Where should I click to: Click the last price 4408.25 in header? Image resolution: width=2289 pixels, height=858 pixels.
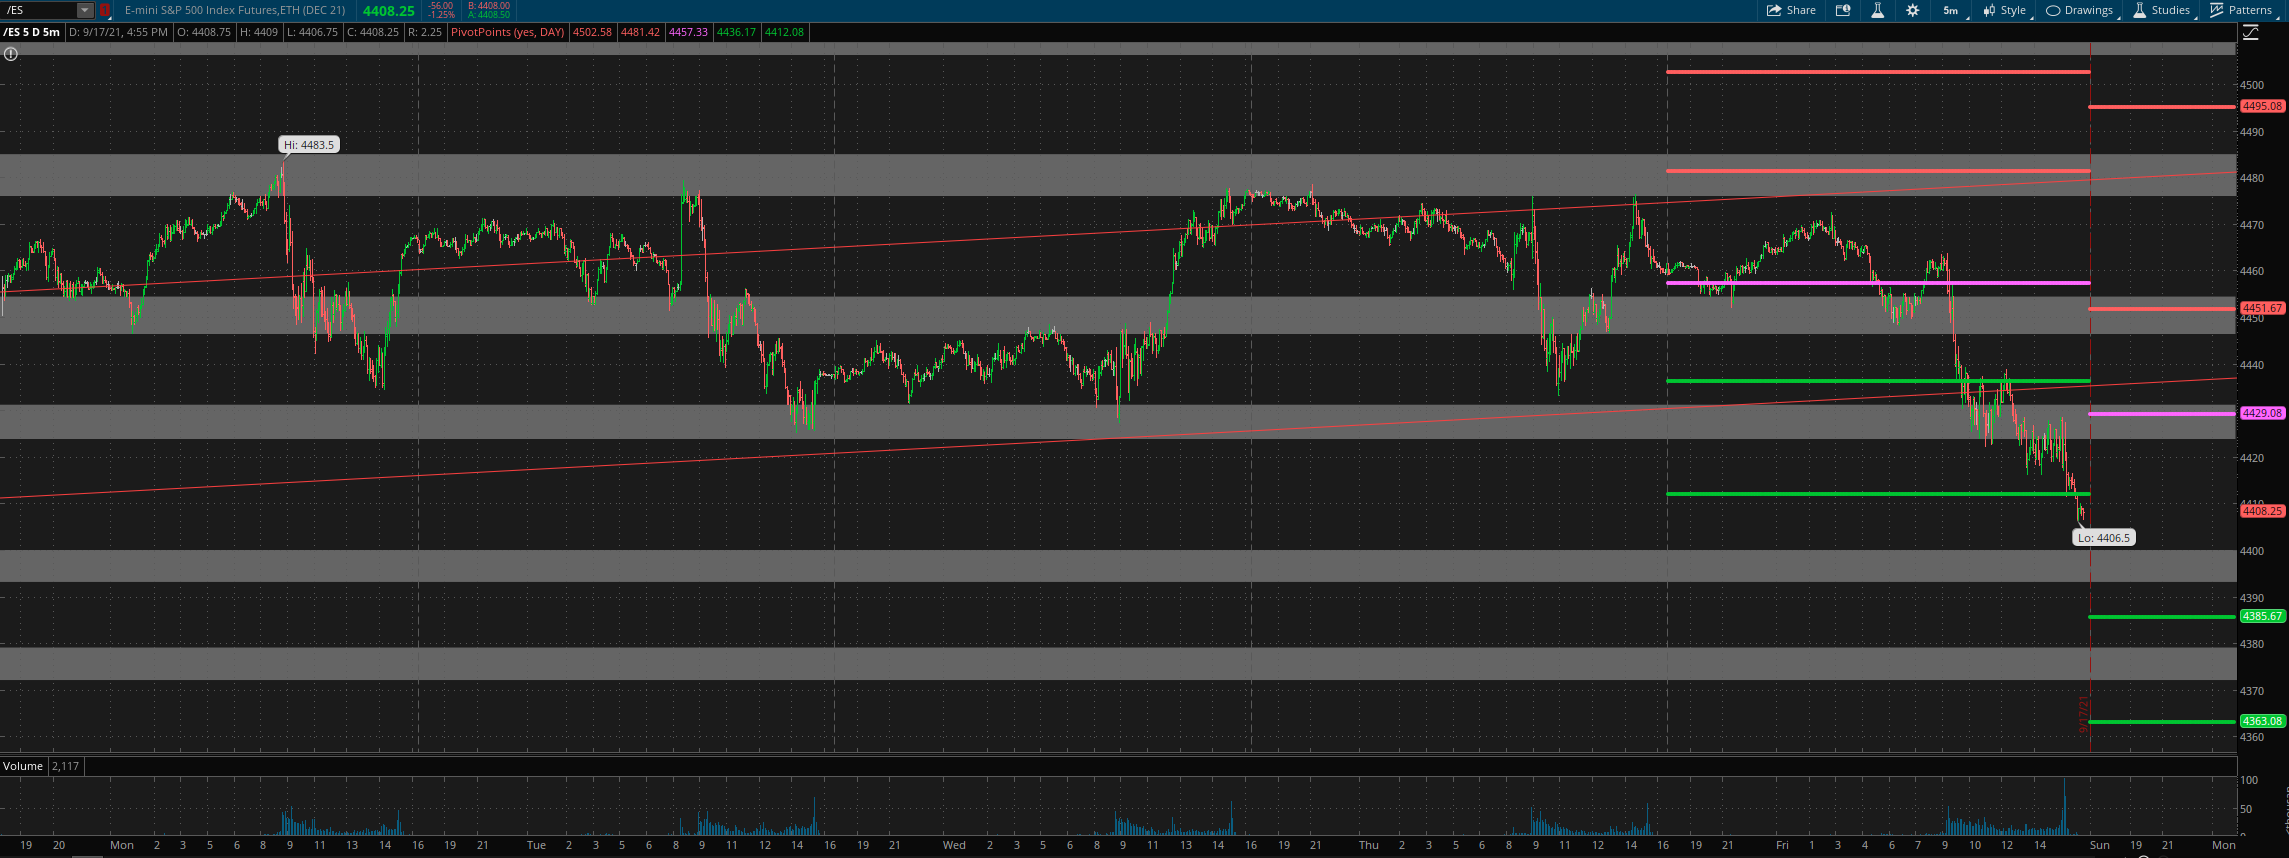pos(388,10)
